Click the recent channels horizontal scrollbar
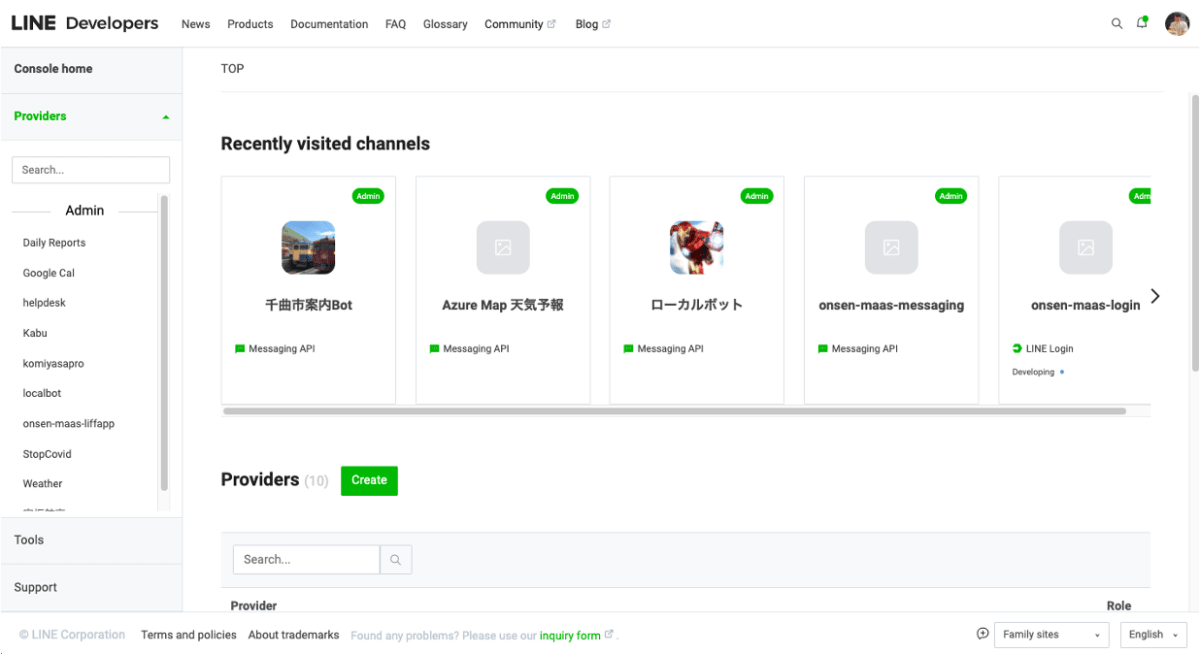The height and width of the screenshot is (654, 1200). pos(675,411)
